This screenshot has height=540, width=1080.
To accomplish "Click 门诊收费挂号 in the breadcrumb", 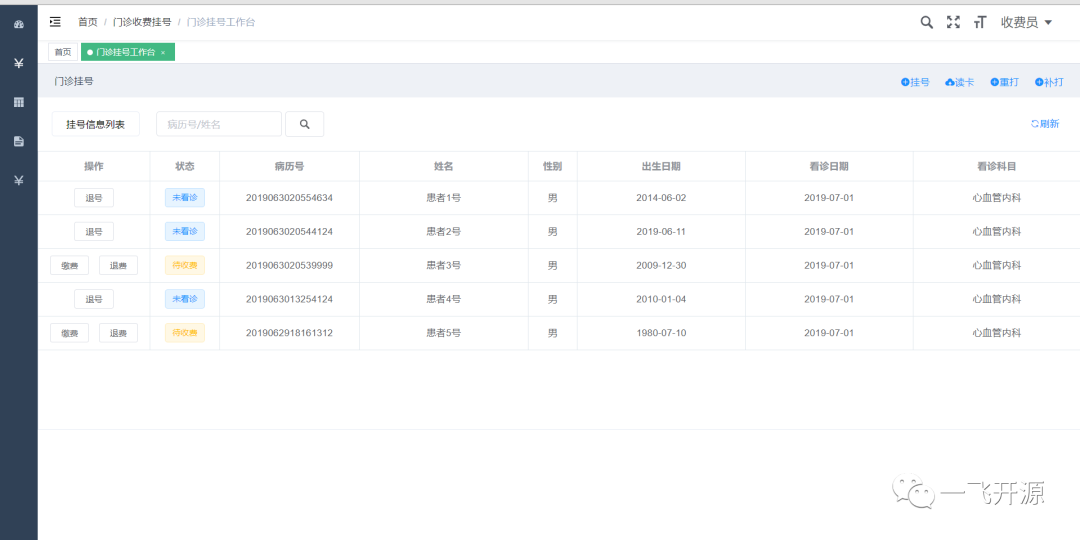I will pyautogui.click(x=141, y=22).
